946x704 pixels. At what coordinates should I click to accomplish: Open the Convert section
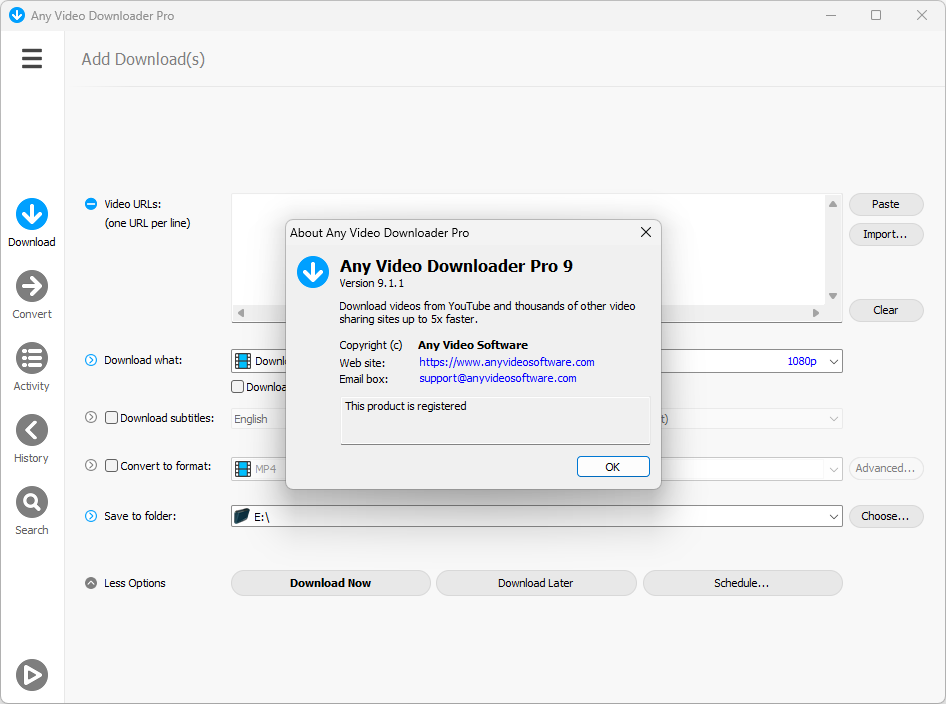[32, 295]
